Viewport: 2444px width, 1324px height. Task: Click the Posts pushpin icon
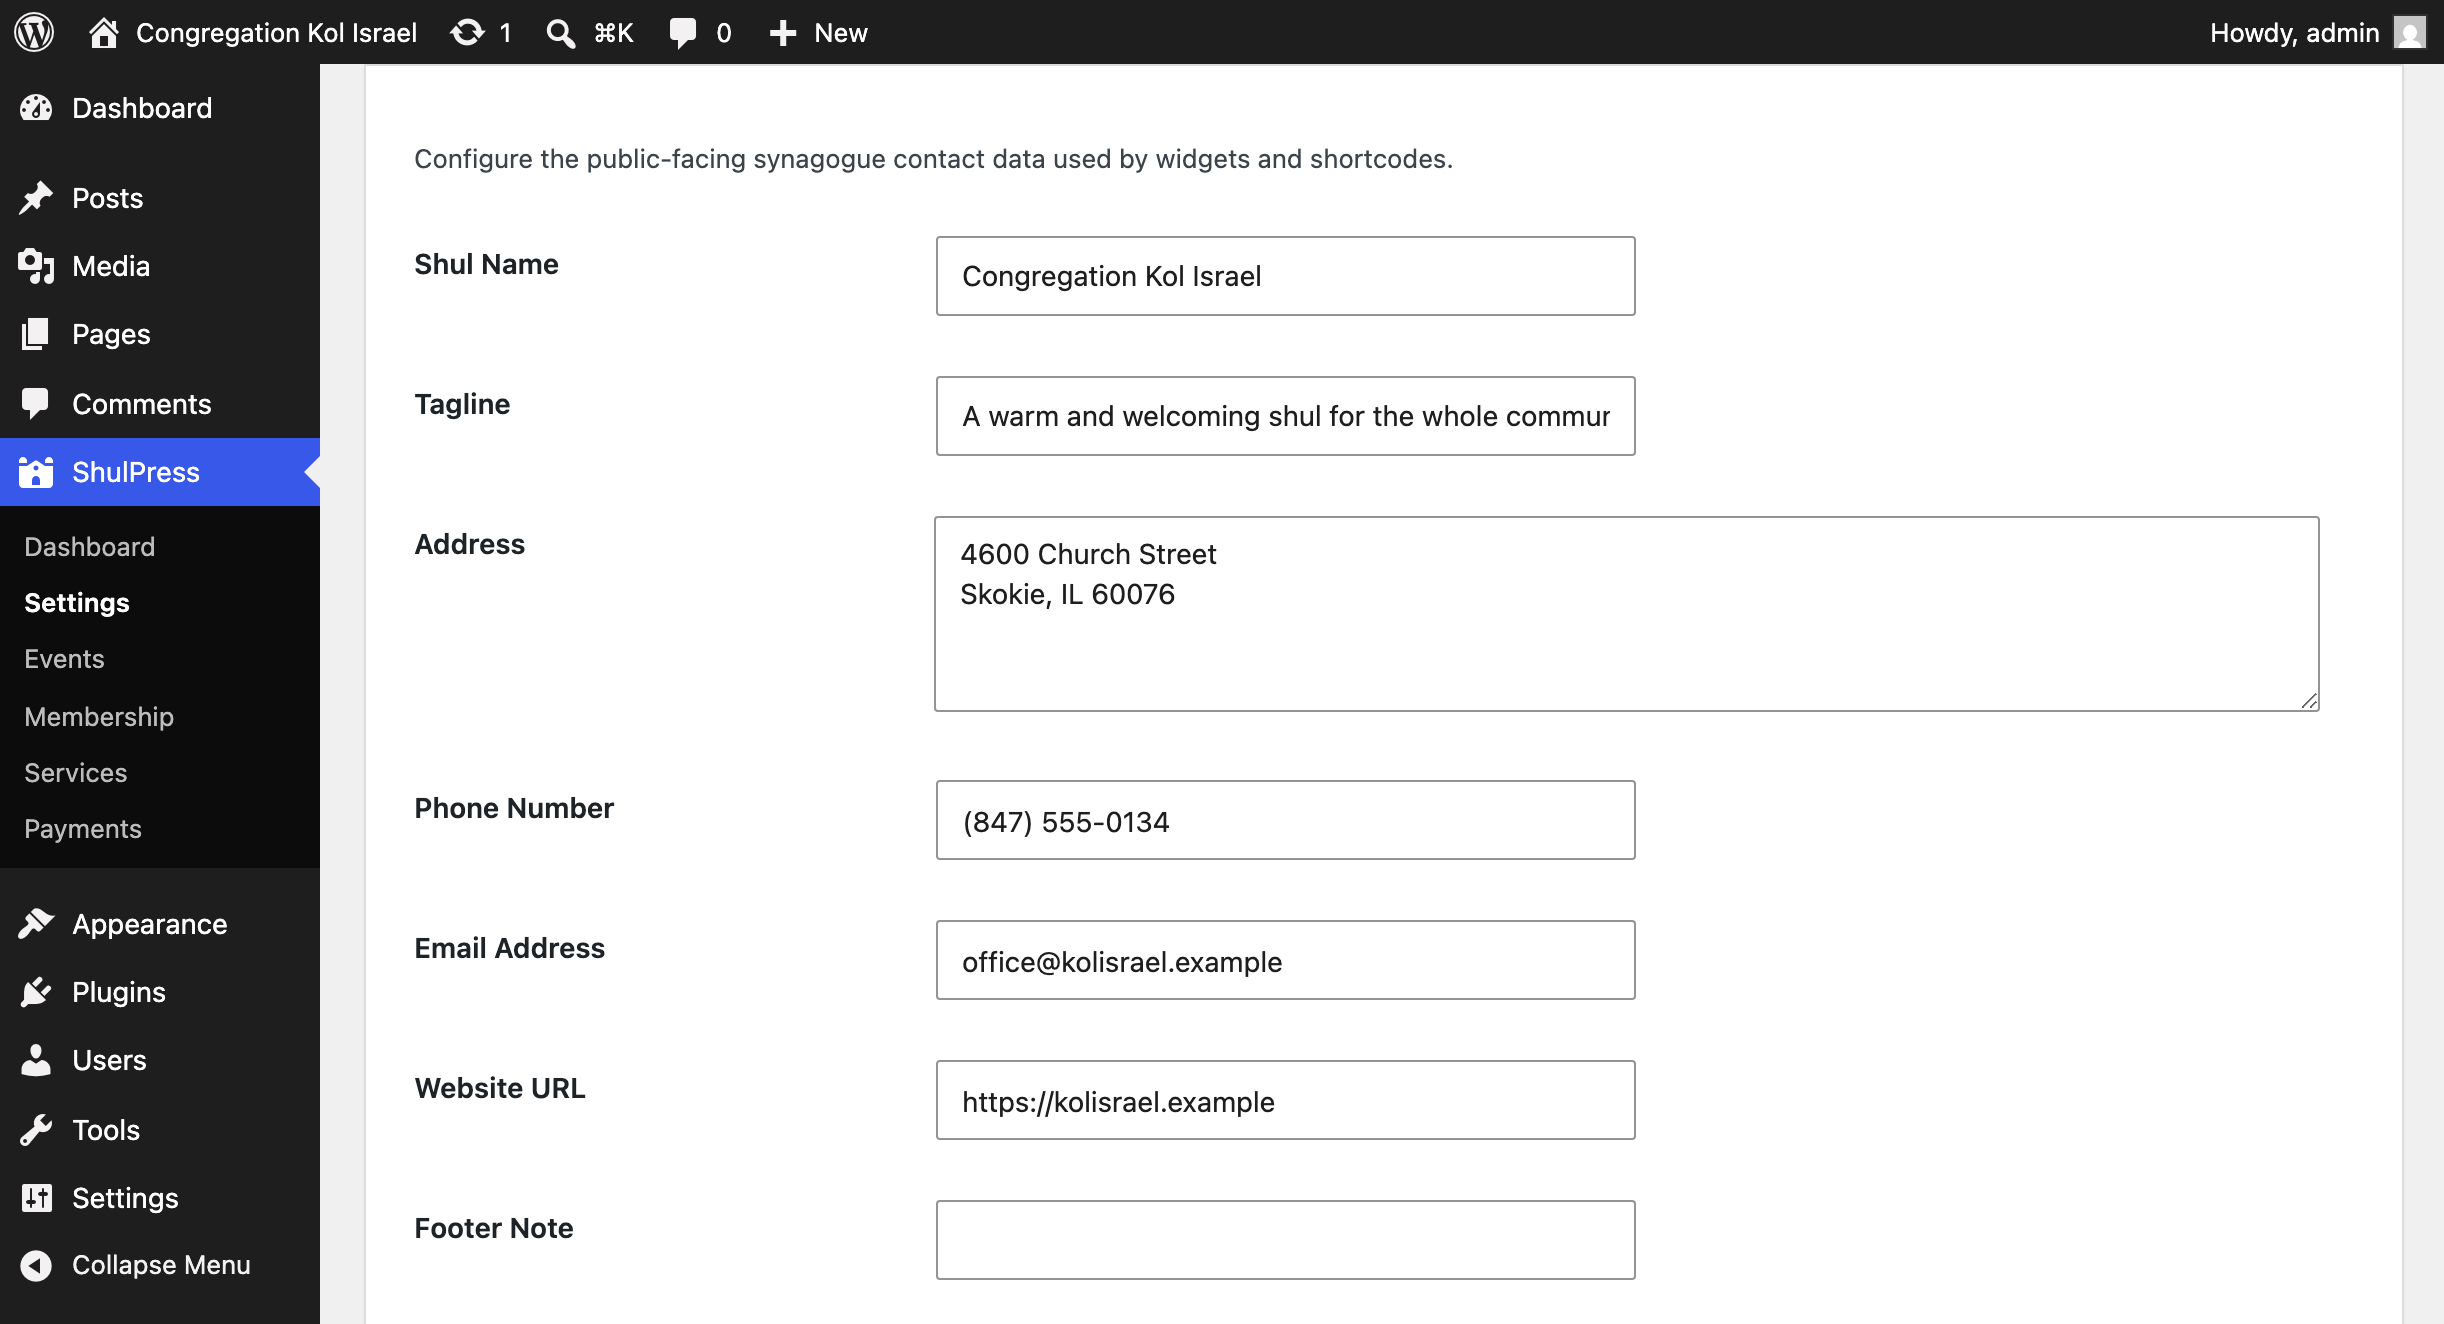36,198
